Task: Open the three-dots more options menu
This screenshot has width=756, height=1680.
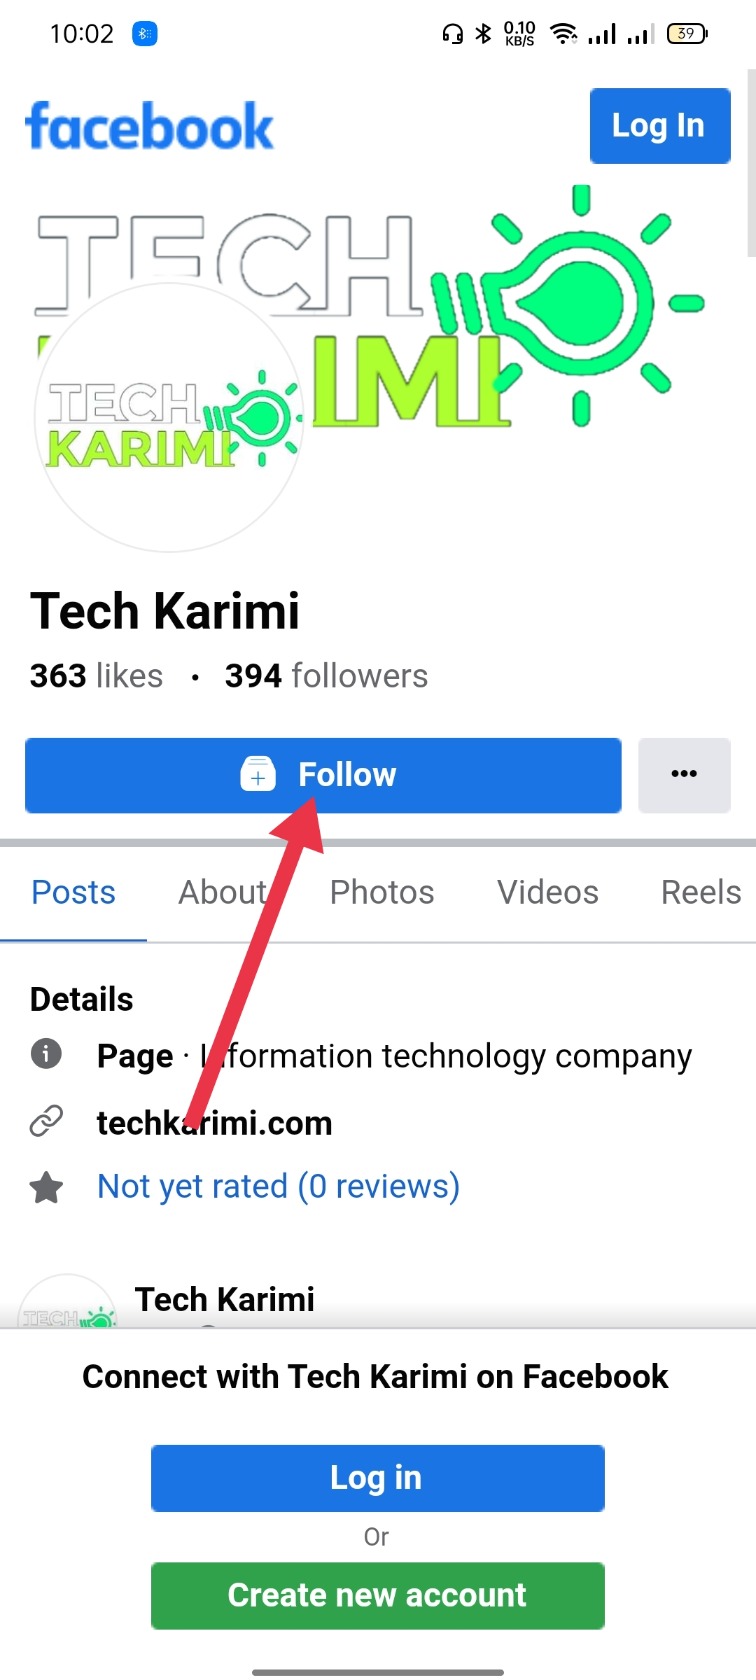Action: [x=684, y=774]
